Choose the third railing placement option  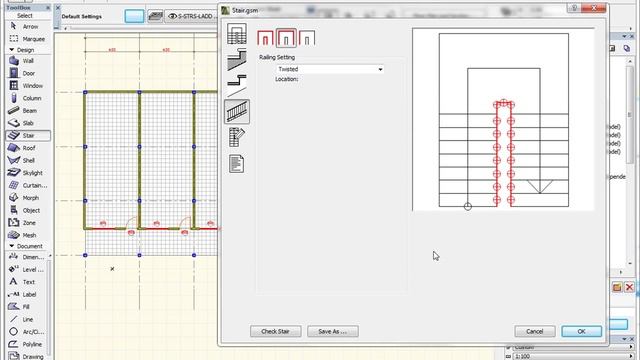[307, 38]
